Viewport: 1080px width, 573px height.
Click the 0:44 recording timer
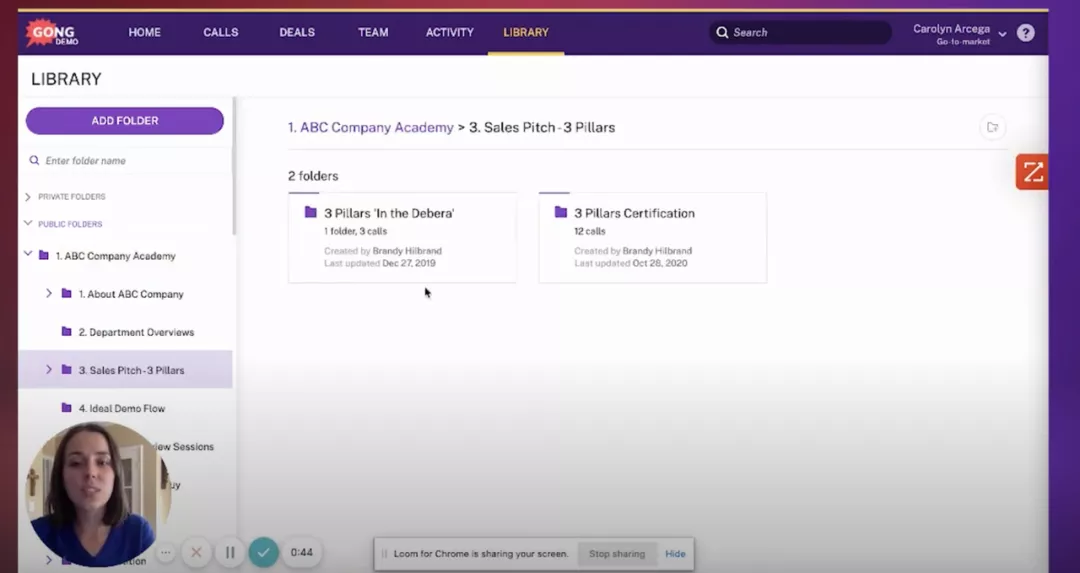tap(302, 552)
